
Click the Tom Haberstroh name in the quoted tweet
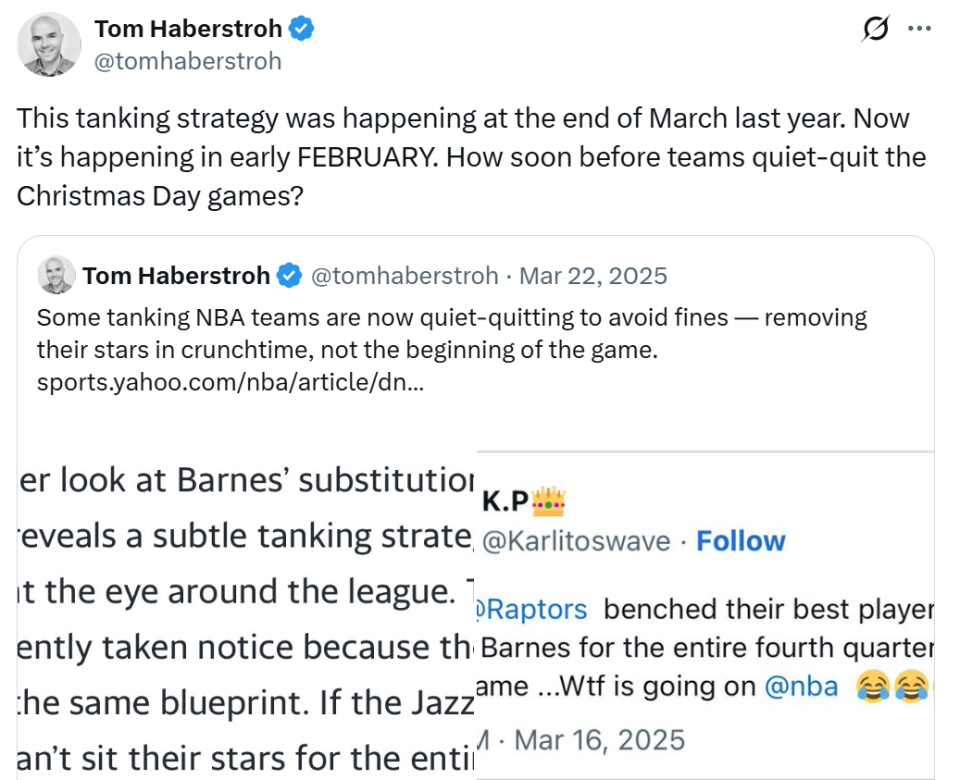click(176, 275)
